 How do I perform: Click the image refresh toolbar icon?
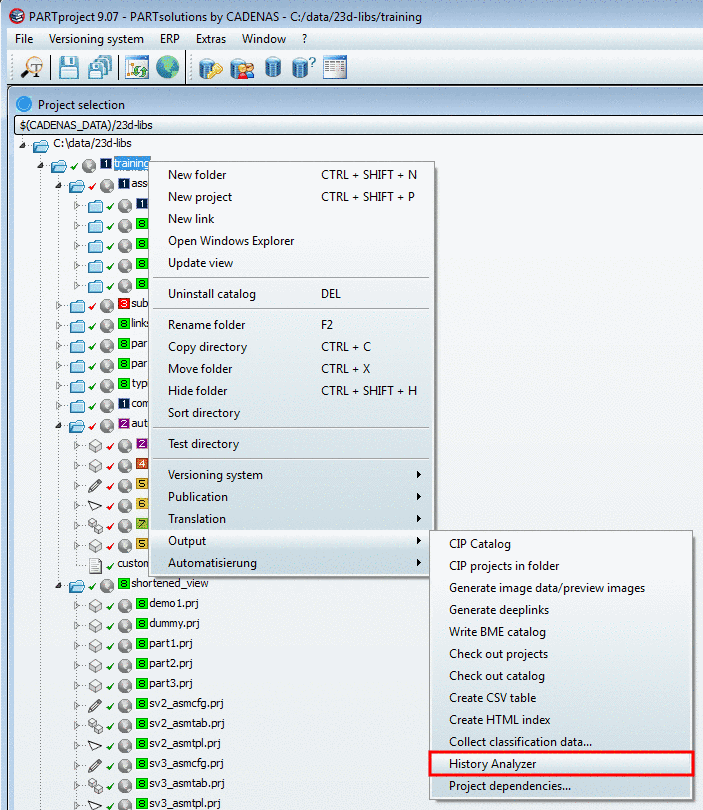pyautogui.click(x=136, y=67)
